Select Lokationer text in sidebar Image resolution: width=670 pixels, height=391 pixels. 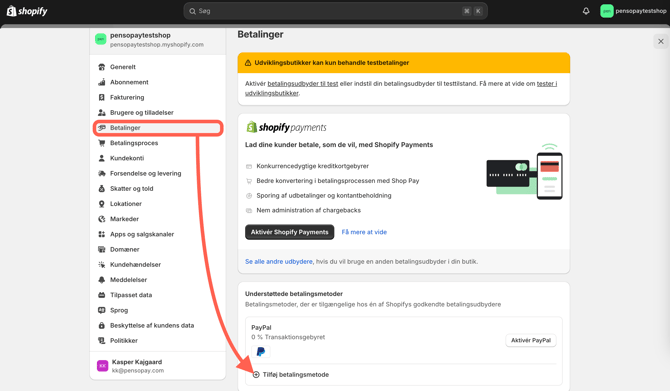pos(126,204)
